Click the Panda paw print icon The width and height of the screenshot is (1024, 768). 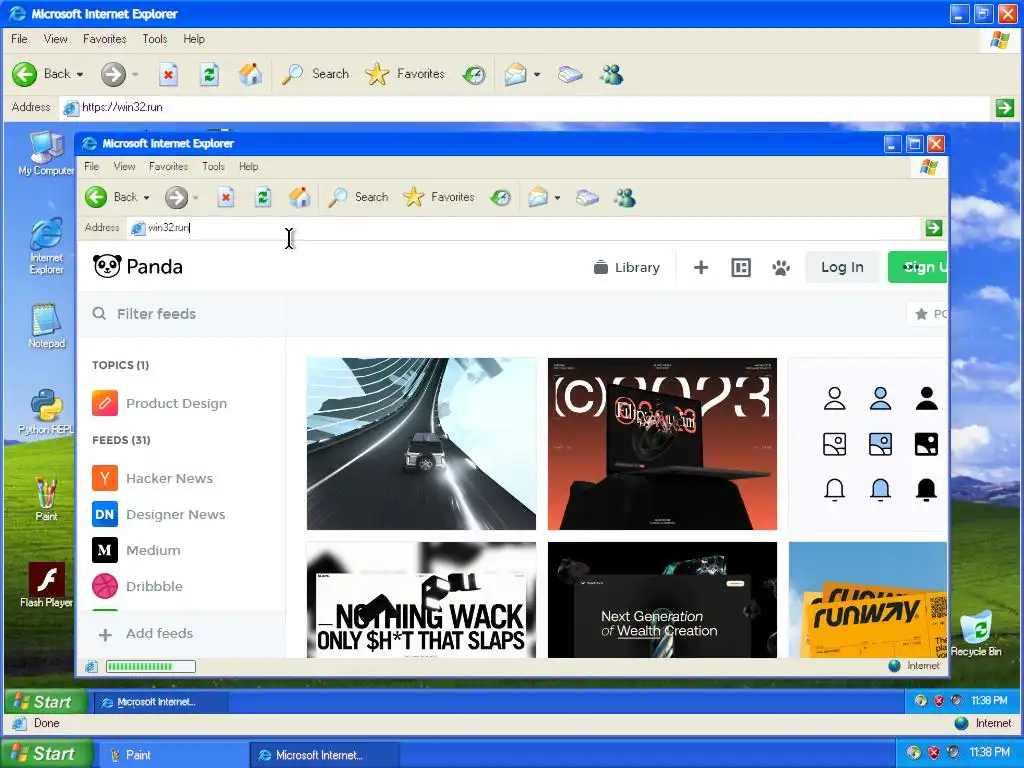tap(780, 267)
